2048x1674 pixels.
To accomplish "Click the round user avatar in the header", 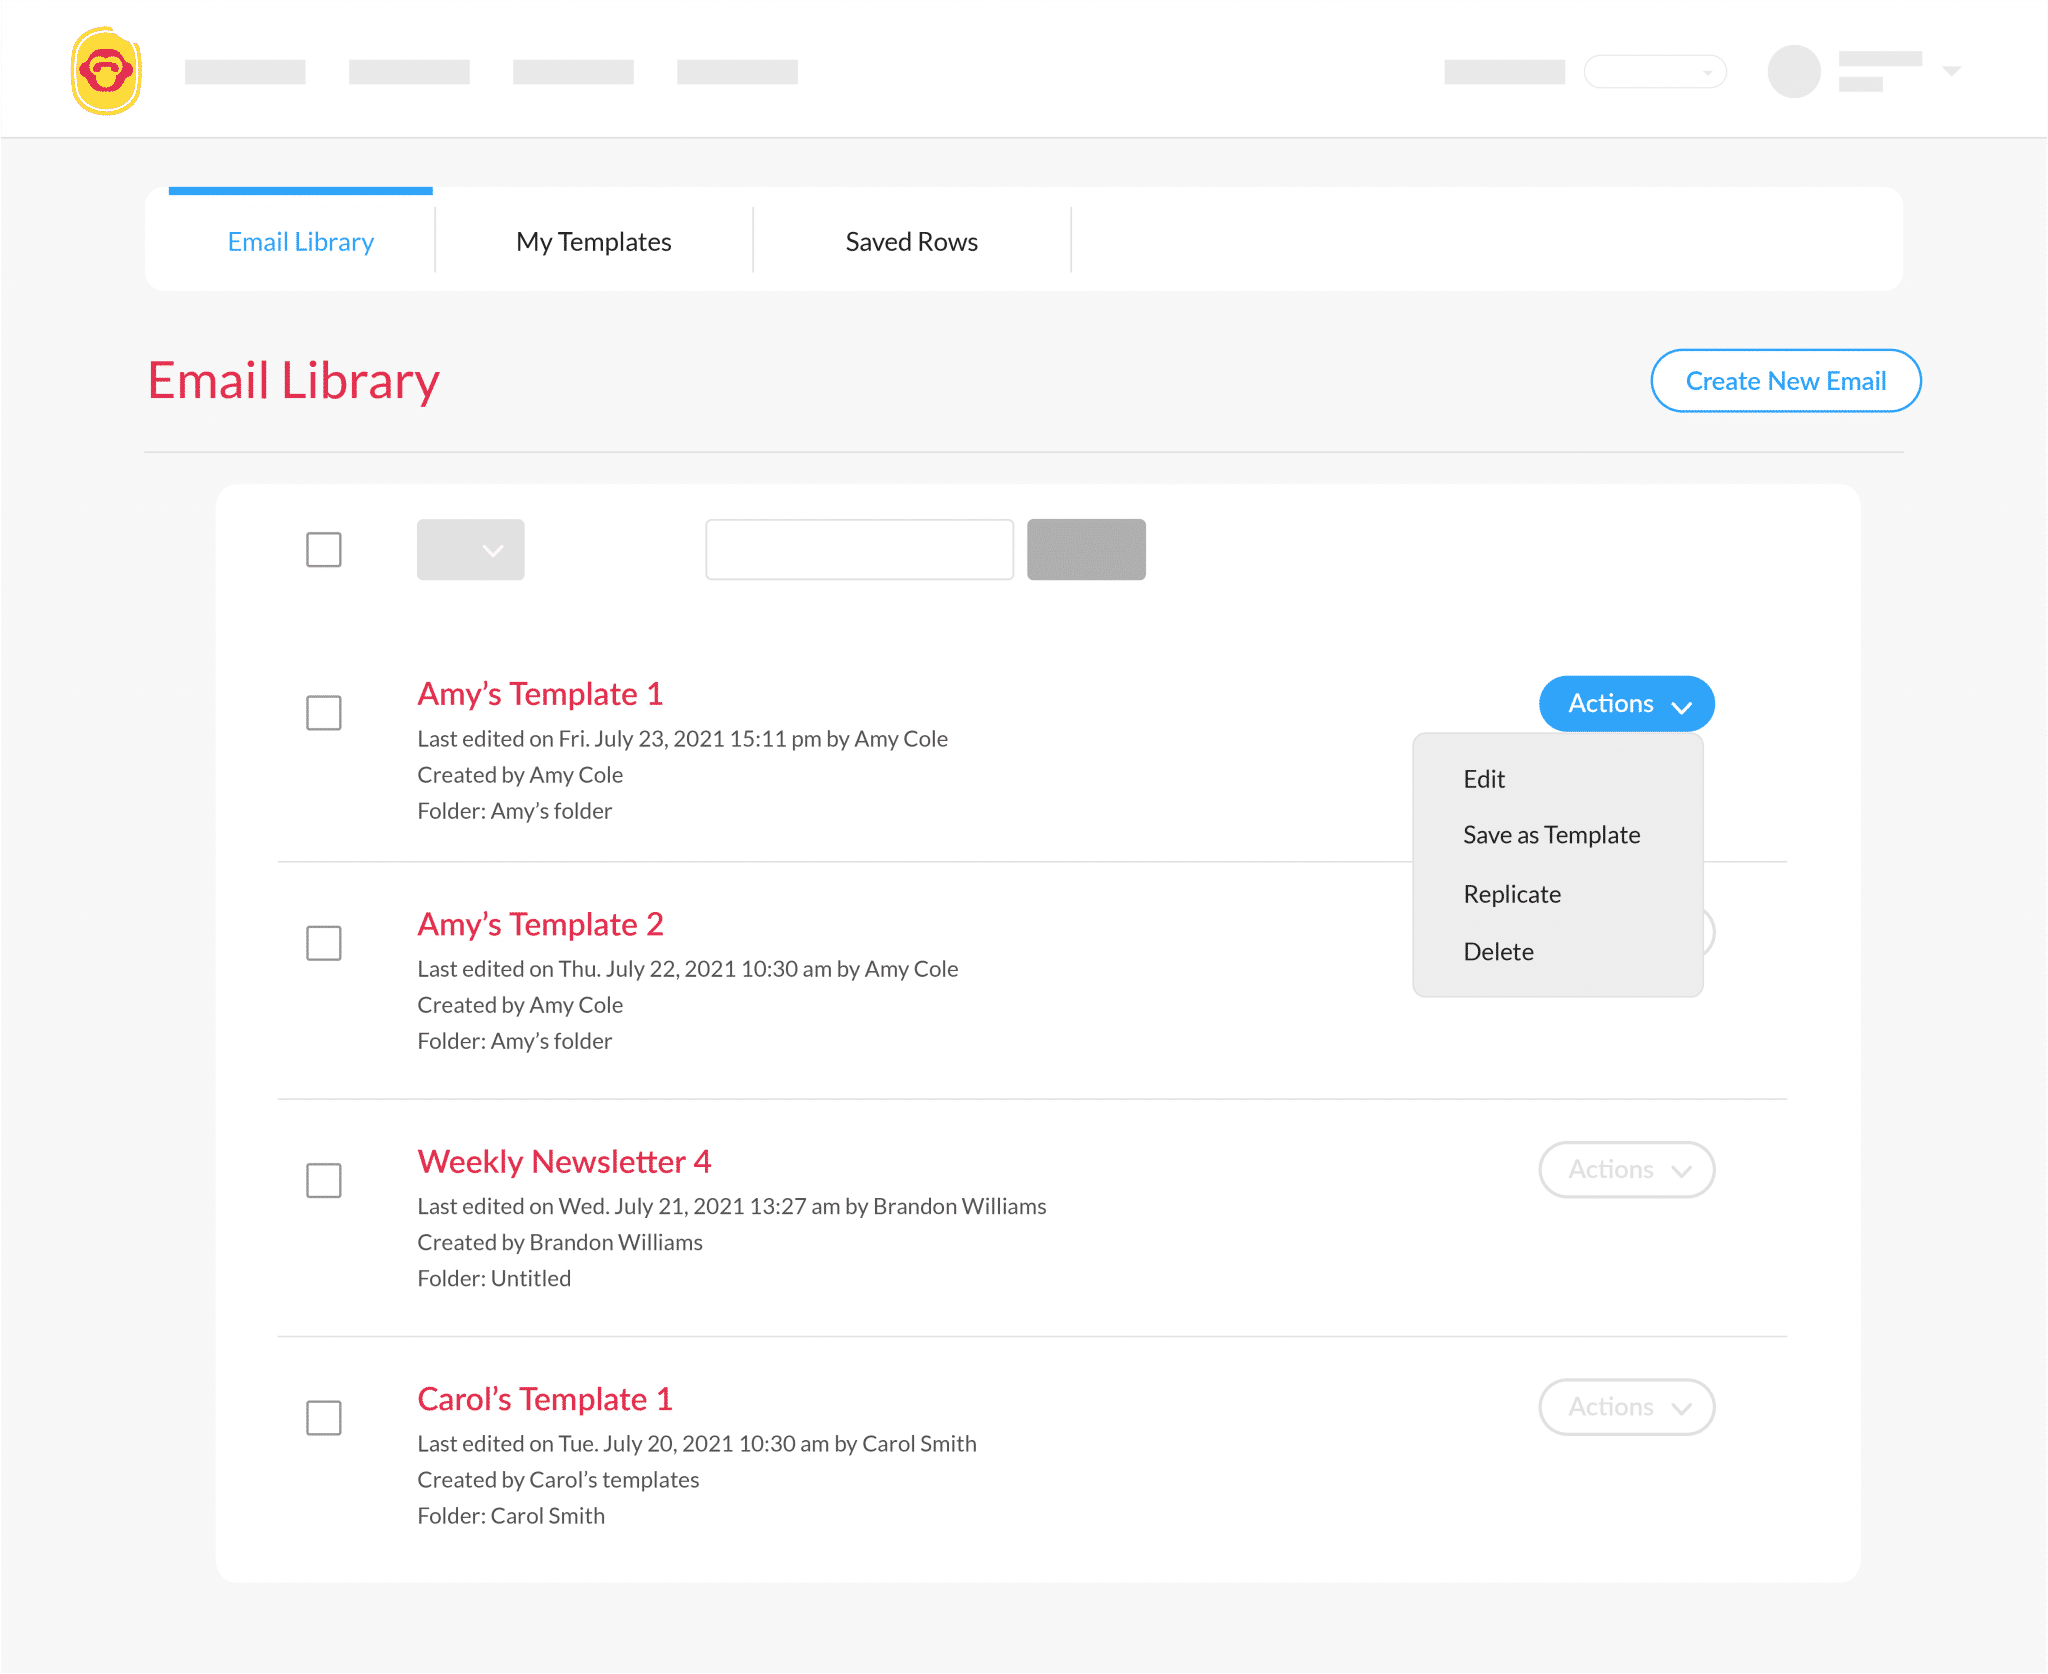I will point(1794,71).
